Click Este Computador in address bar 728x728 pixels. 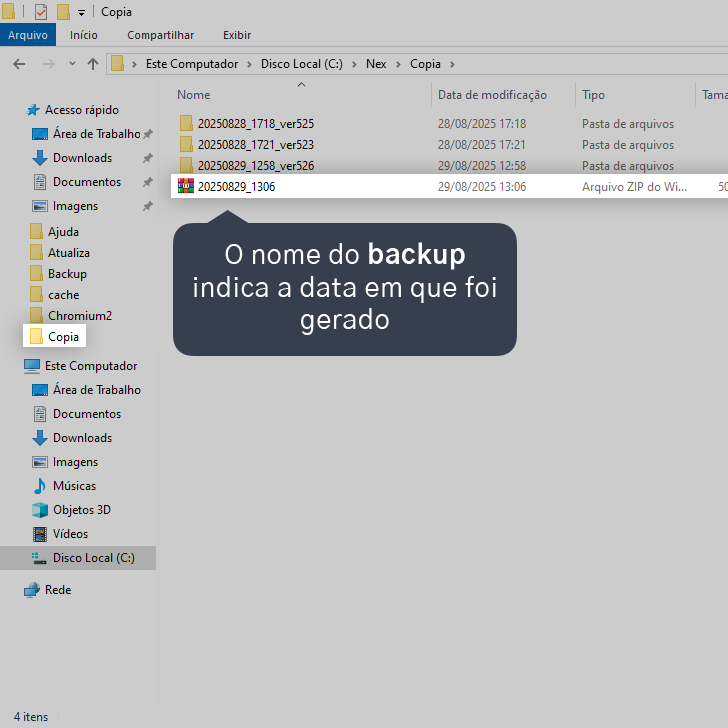pyautogui.click(x=192, y=64)
